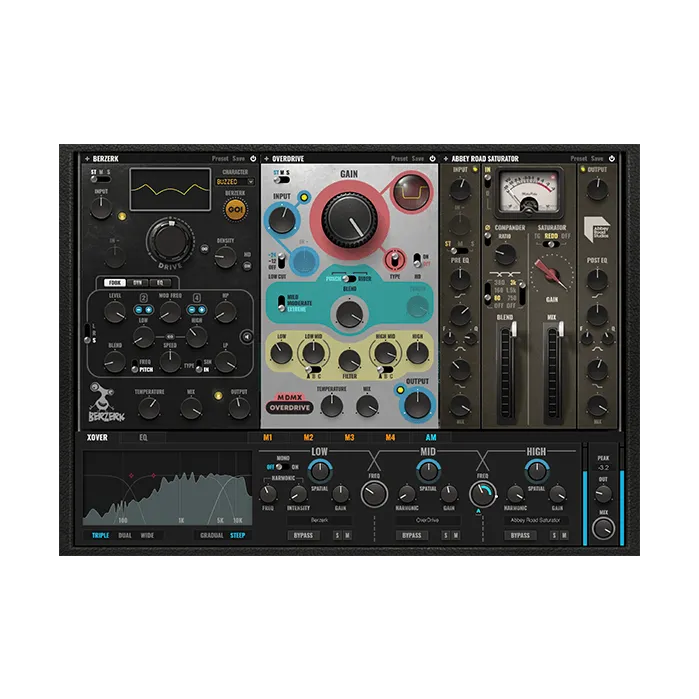Screen dimensions: 699x699
Task: Click the speaker monitor icon in Berzerk
Action: [247, 337]
